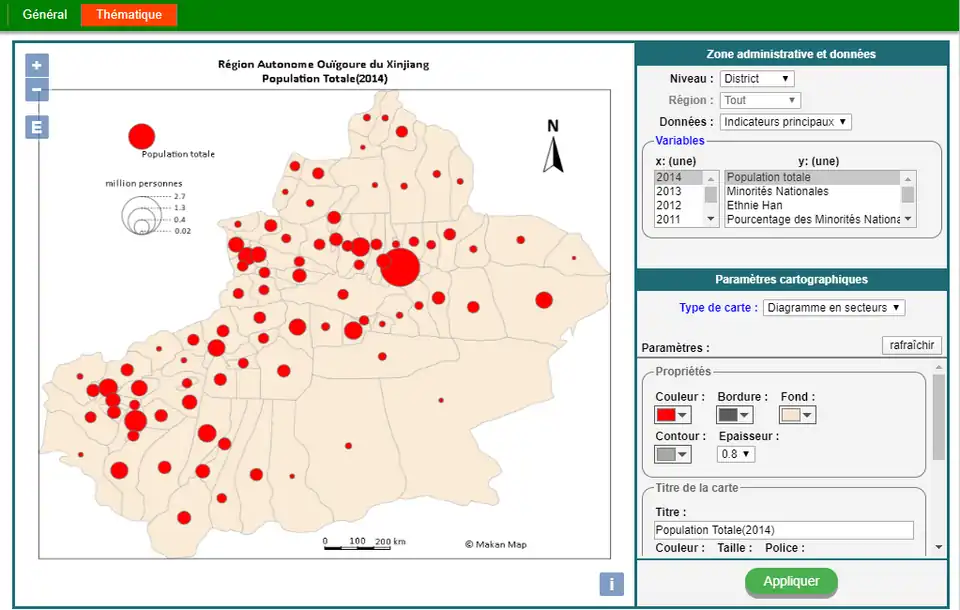Open the Fond background color swatch

point(798,415)
